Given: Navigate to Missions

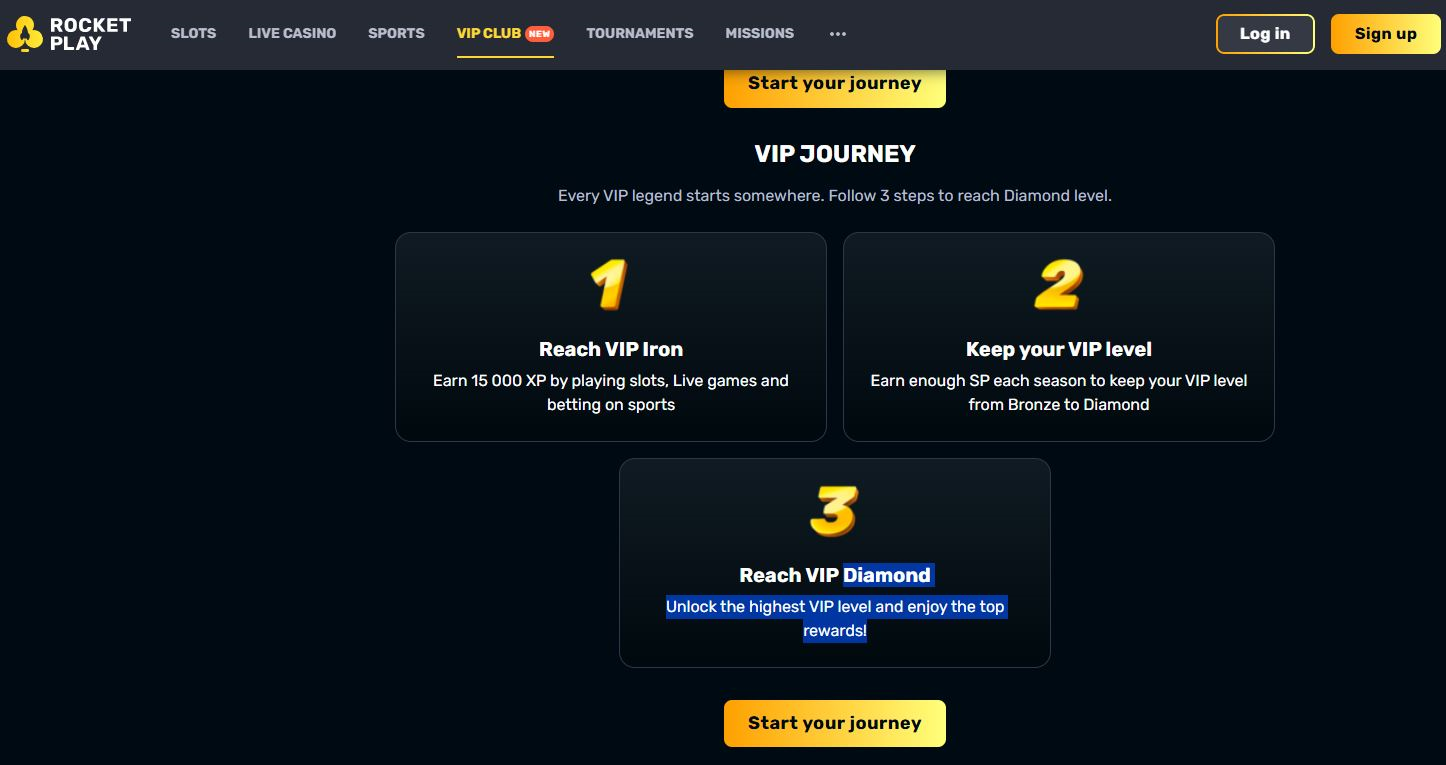Looking at the screenshot, I should [x=760, y=33].
